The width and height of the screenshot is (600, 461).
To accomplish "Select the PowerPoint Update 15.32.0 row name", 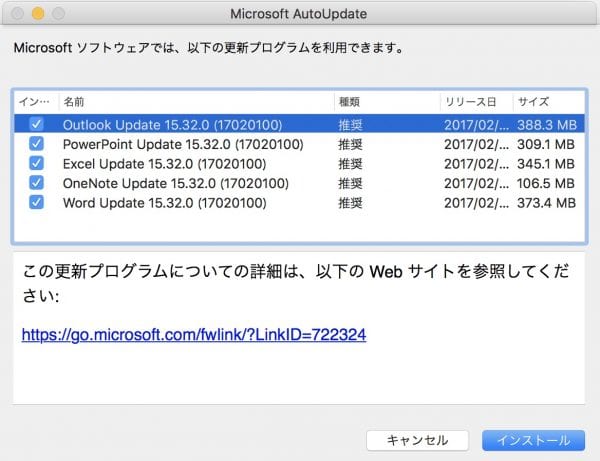I will (183, 145).
